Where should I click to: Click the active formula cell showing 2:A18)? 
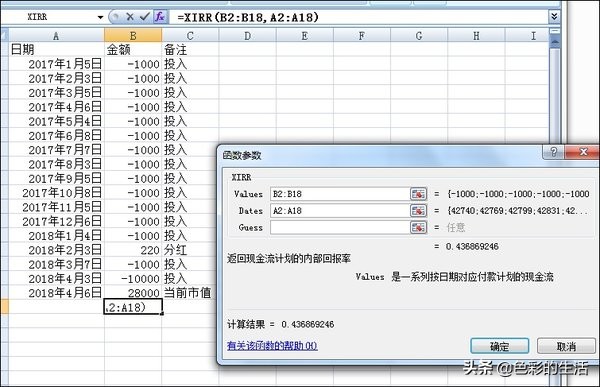coord(133,307)
